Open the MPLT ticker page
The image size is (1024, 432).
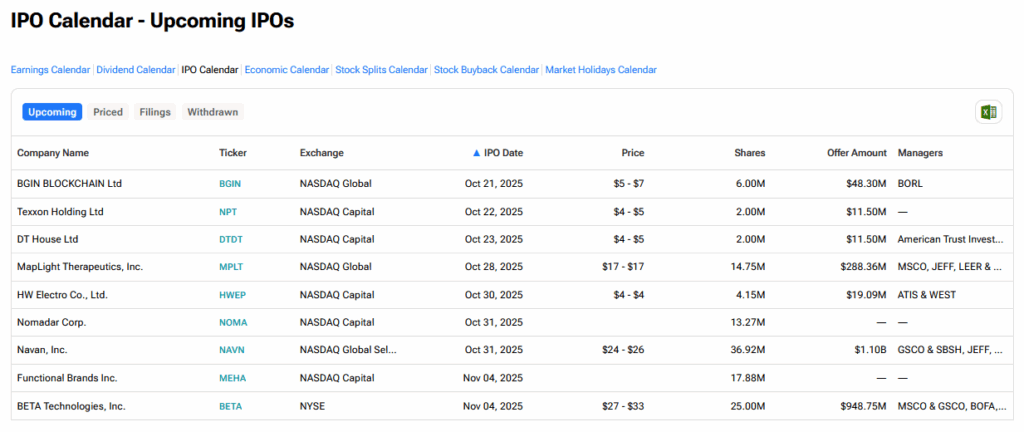click(x=231, y=267)
